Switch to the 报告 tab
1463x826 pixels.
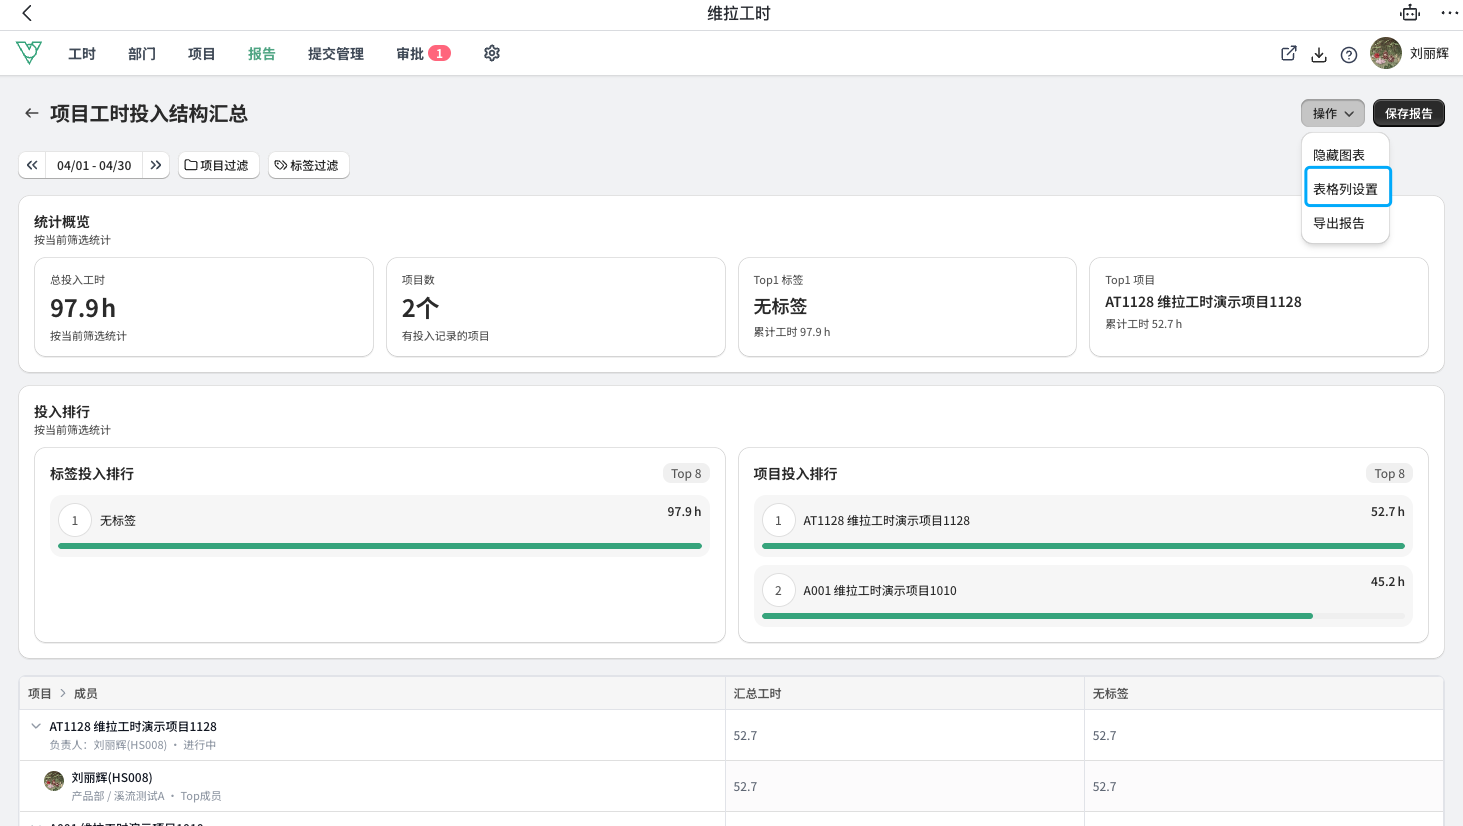[262, 53]
